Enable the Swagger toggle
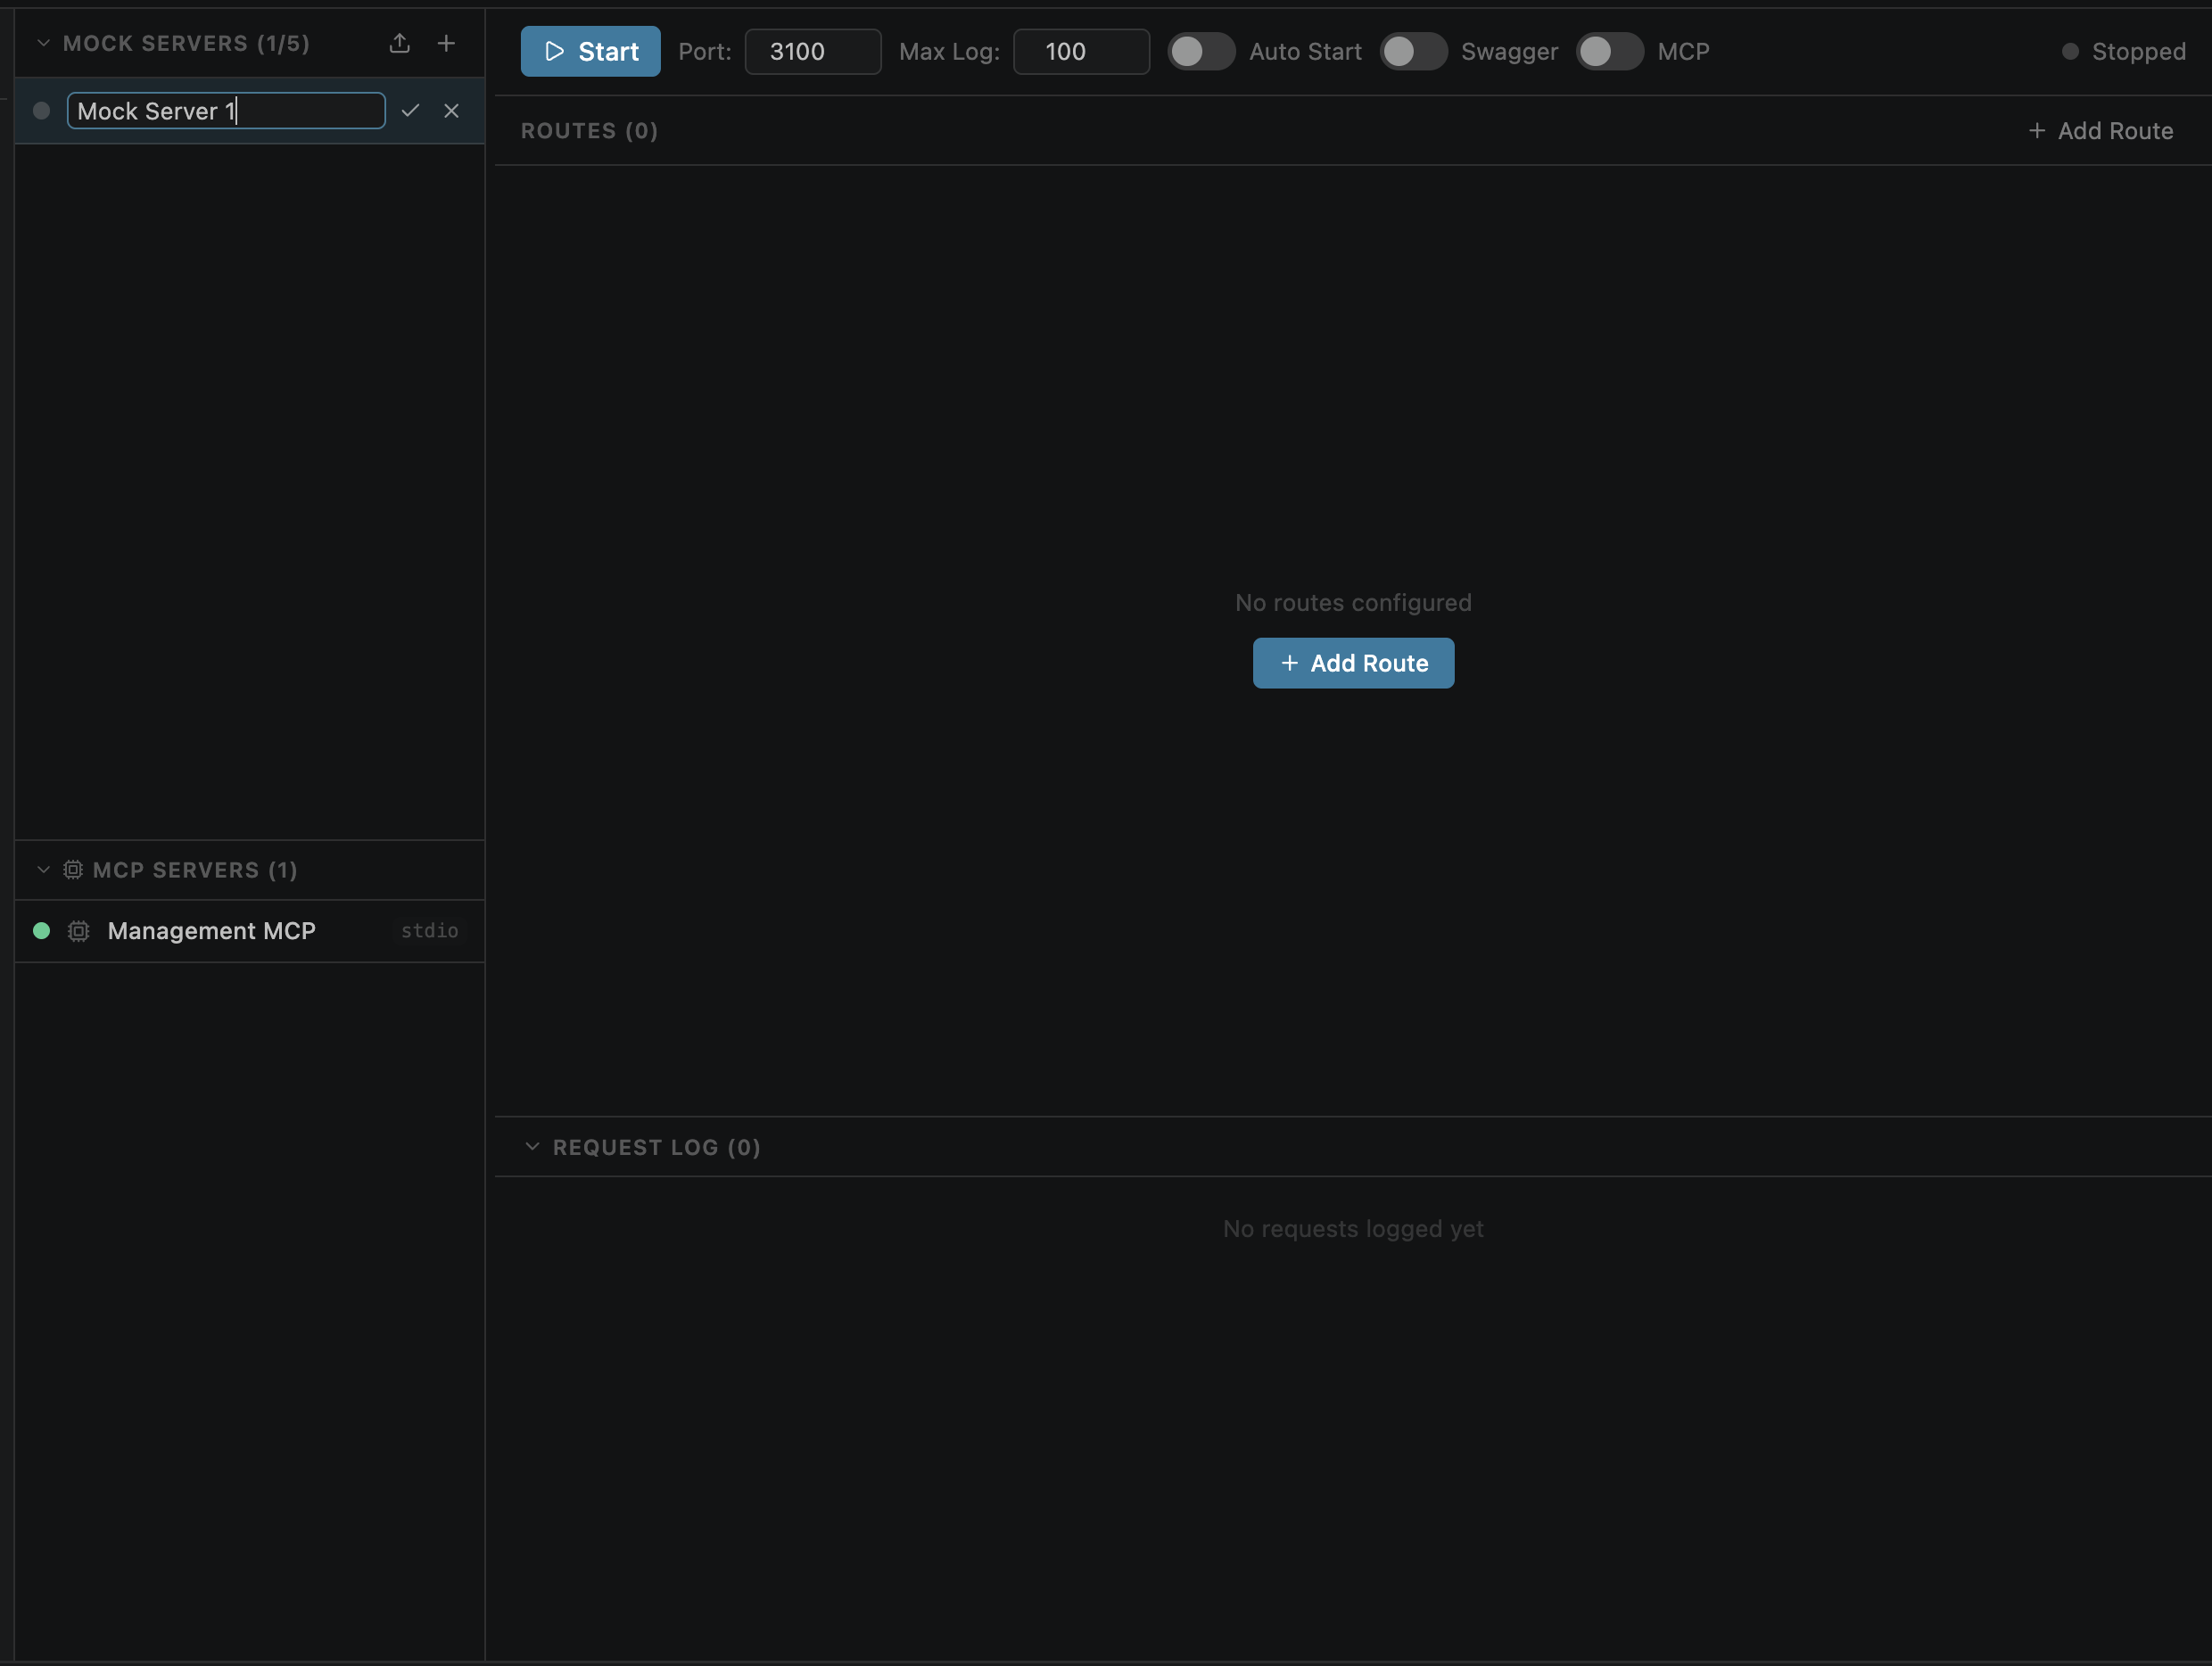This screenshot has width=2212, height=1666. click(1413, 51)
